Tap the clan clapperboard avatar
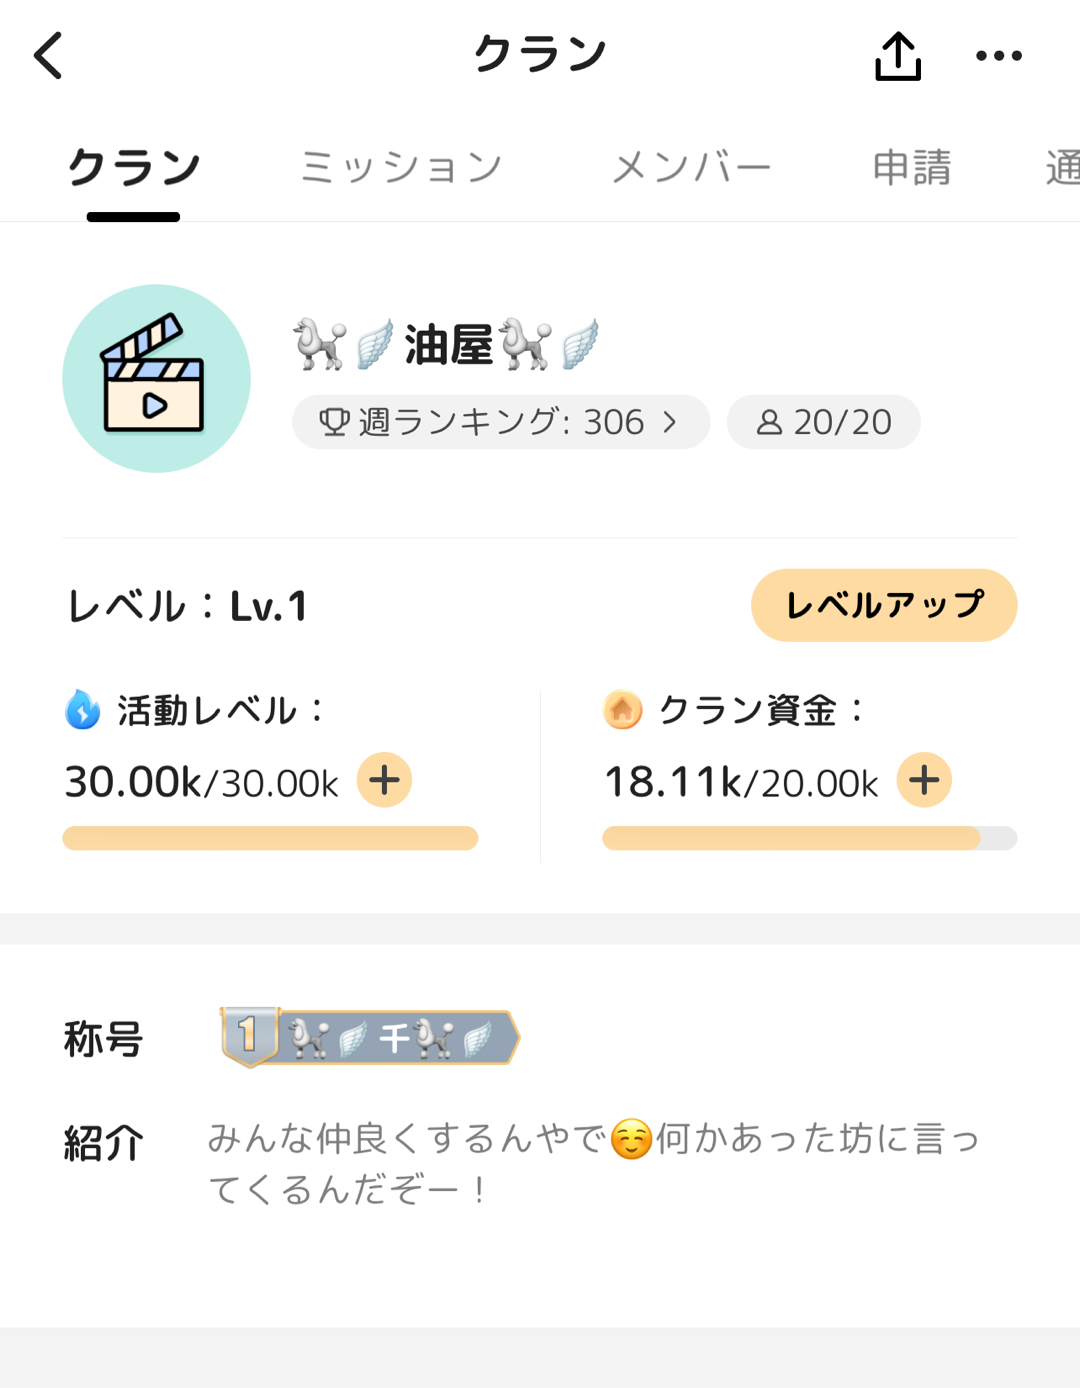The height and width of the screenshot is (1388, 1080). 156,378
